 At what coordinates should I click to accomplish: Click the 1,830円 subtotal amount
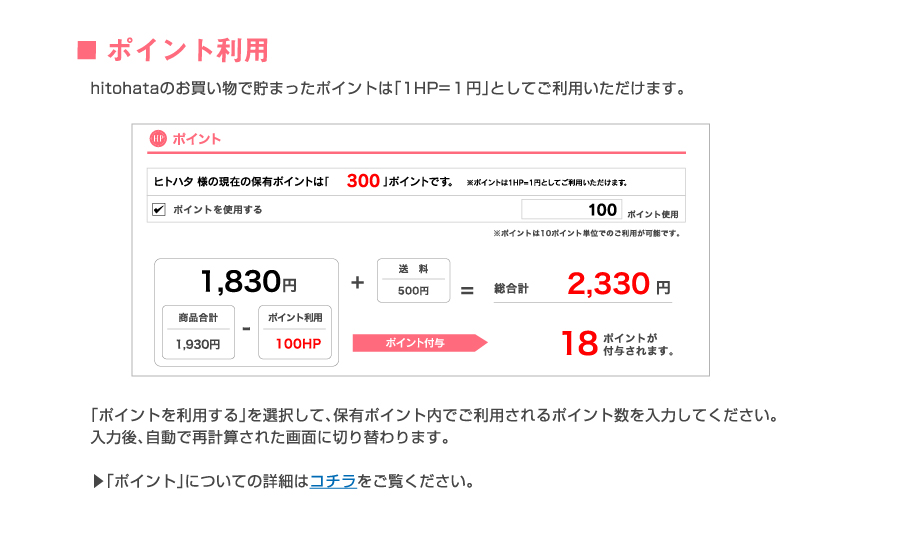(249, 281)
